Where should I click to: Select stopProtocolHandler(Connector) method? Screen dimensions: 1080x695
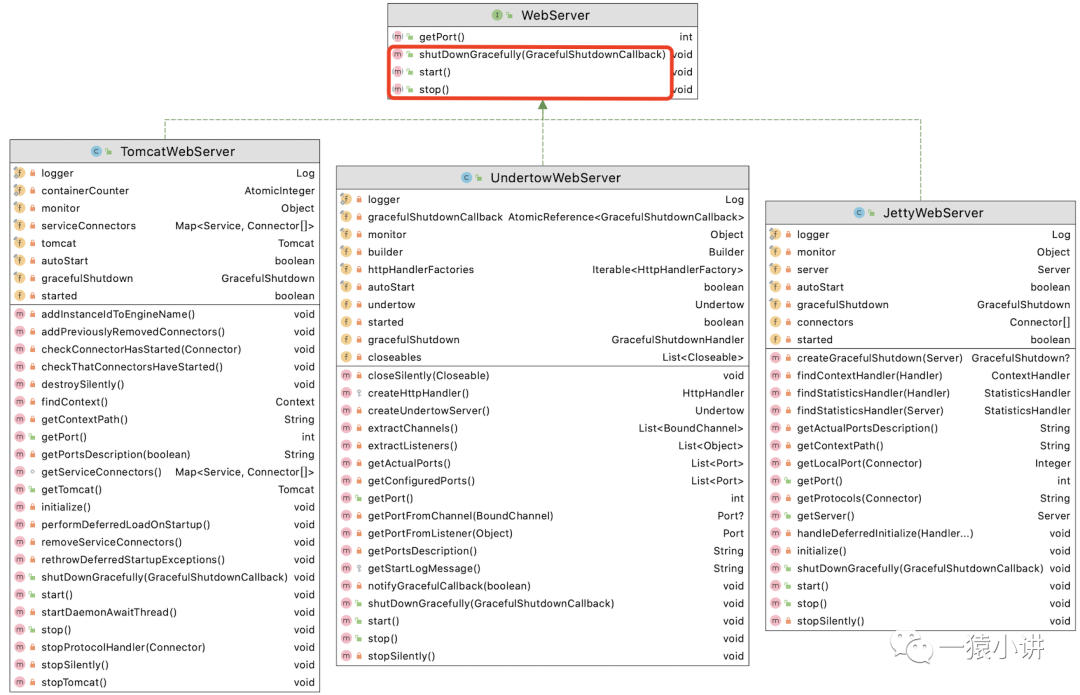coord(165,647)
